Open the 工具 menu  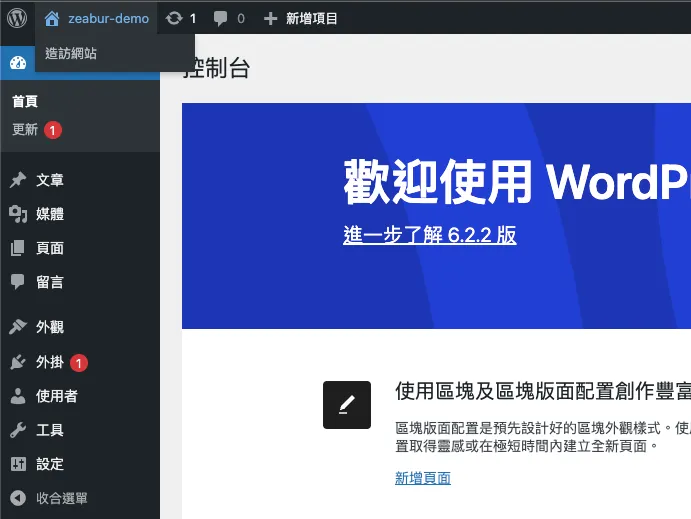pyautogui.click(x=50, y=430)
